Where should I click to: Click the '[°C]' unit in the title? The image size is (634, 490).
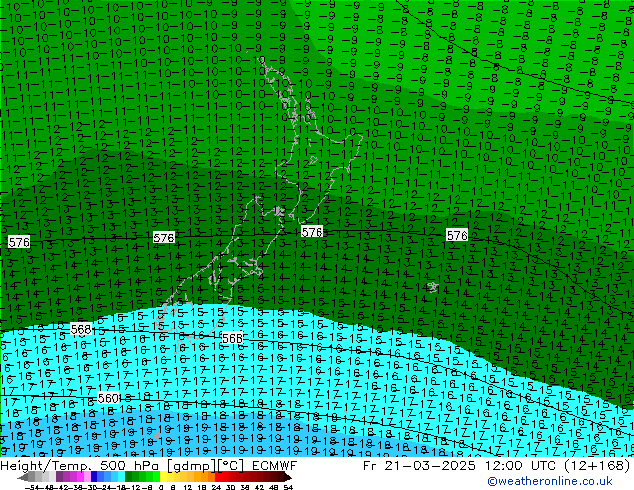tap(231, 466)
